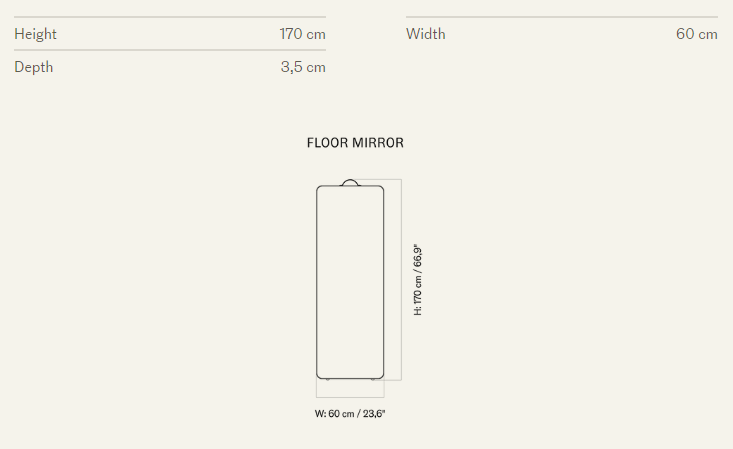
Task: Click the divider line under Height row
Action: [170, 50]
